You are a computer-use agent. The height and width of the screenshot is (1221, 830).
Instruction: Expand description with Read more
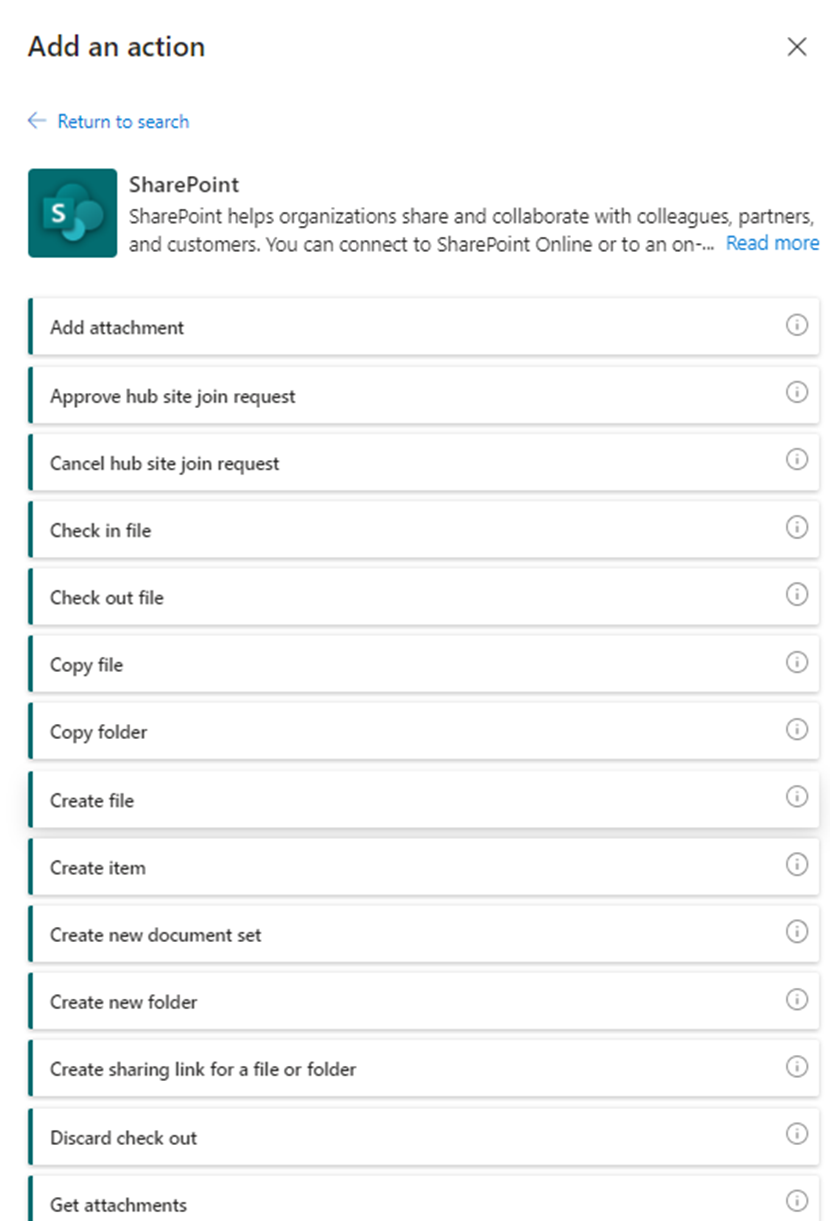pos(772,243)
